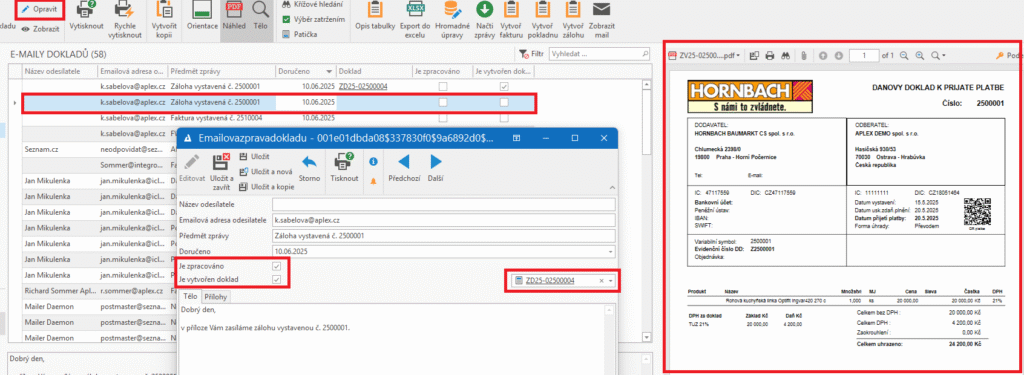Toggle Výběr zatržením checkbox in ribbon
Screen dimensions: 1024x375
tap(286, 19)
